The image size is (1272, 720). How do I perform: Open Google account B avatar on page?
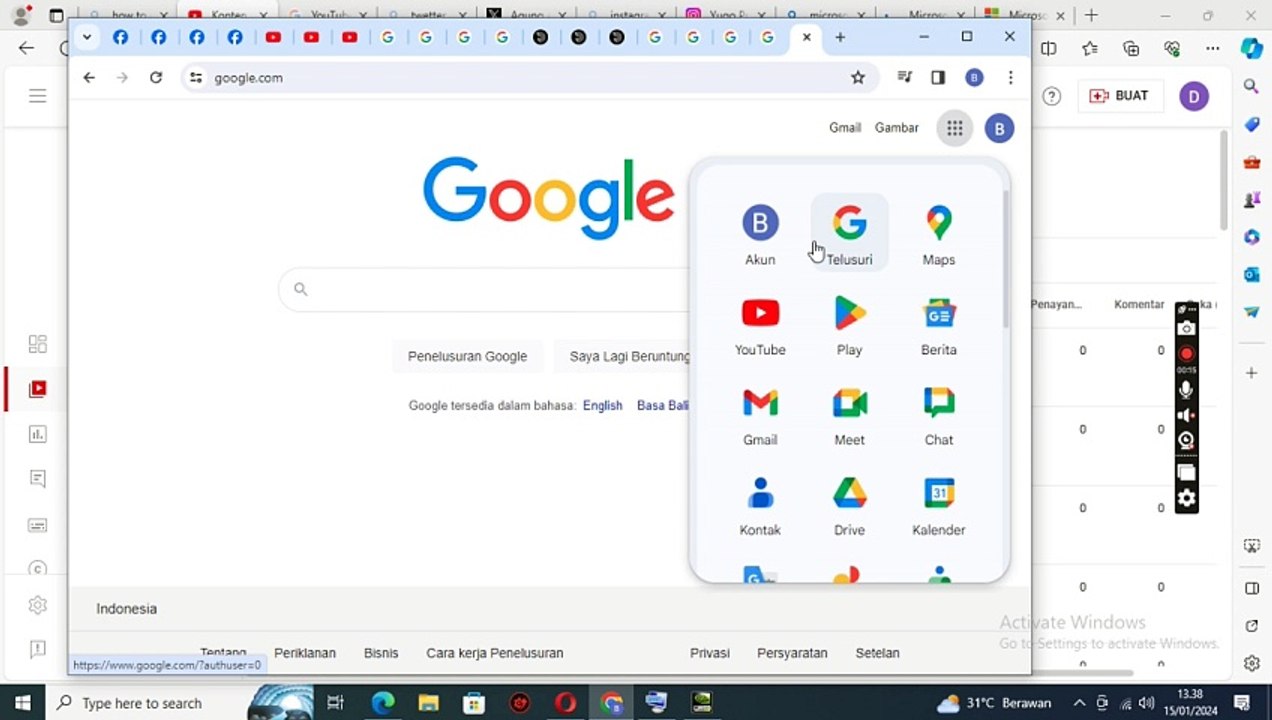999,128
